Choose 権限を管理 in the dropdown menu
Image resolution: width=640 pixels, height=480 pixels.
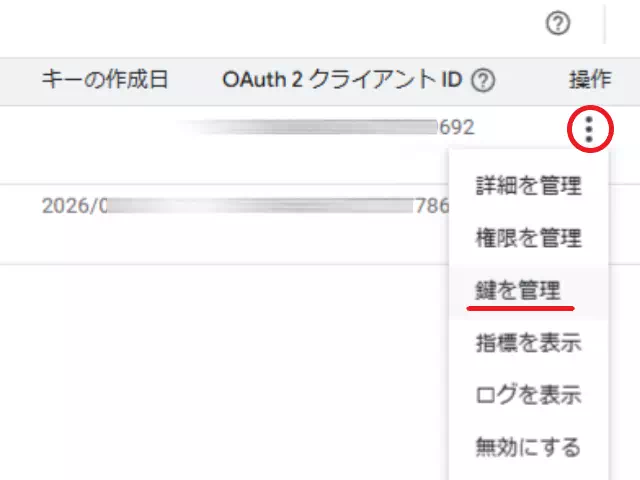[x=528, y=238]
